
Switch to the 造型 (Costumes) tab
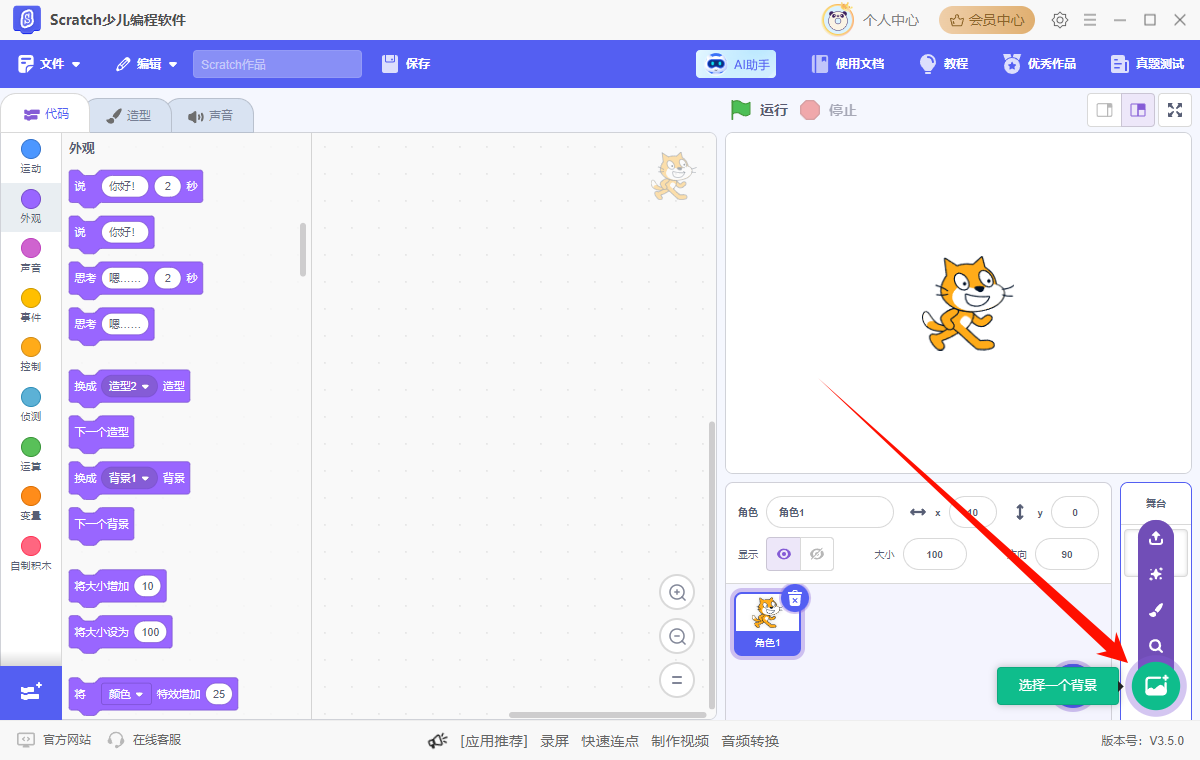[x=130, y=114]
